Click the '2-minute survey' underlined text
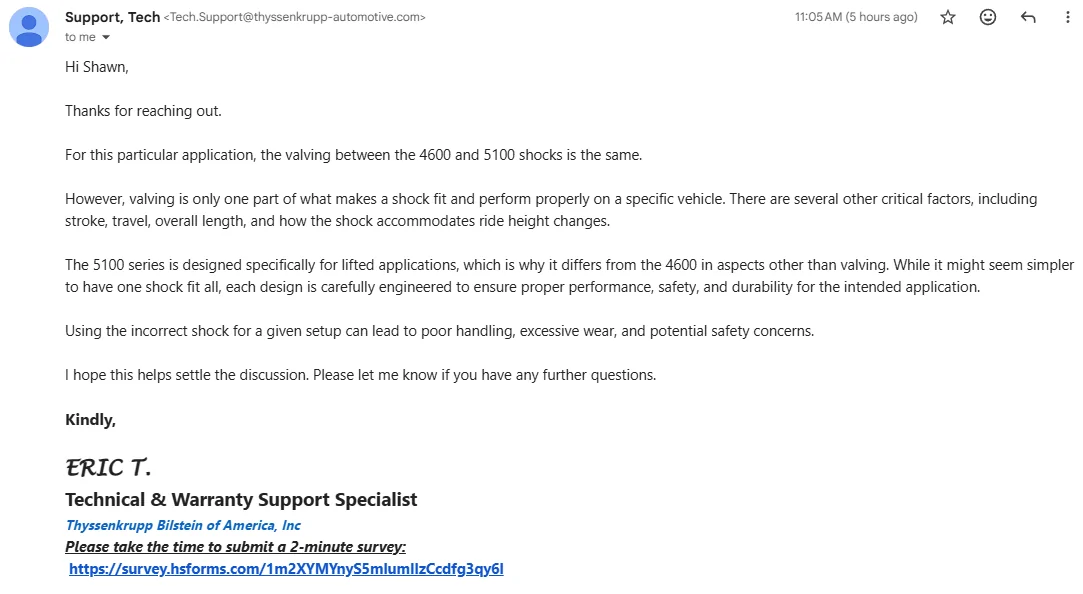This screenshot has height=594, width=1083. click(x=347, y=546)
